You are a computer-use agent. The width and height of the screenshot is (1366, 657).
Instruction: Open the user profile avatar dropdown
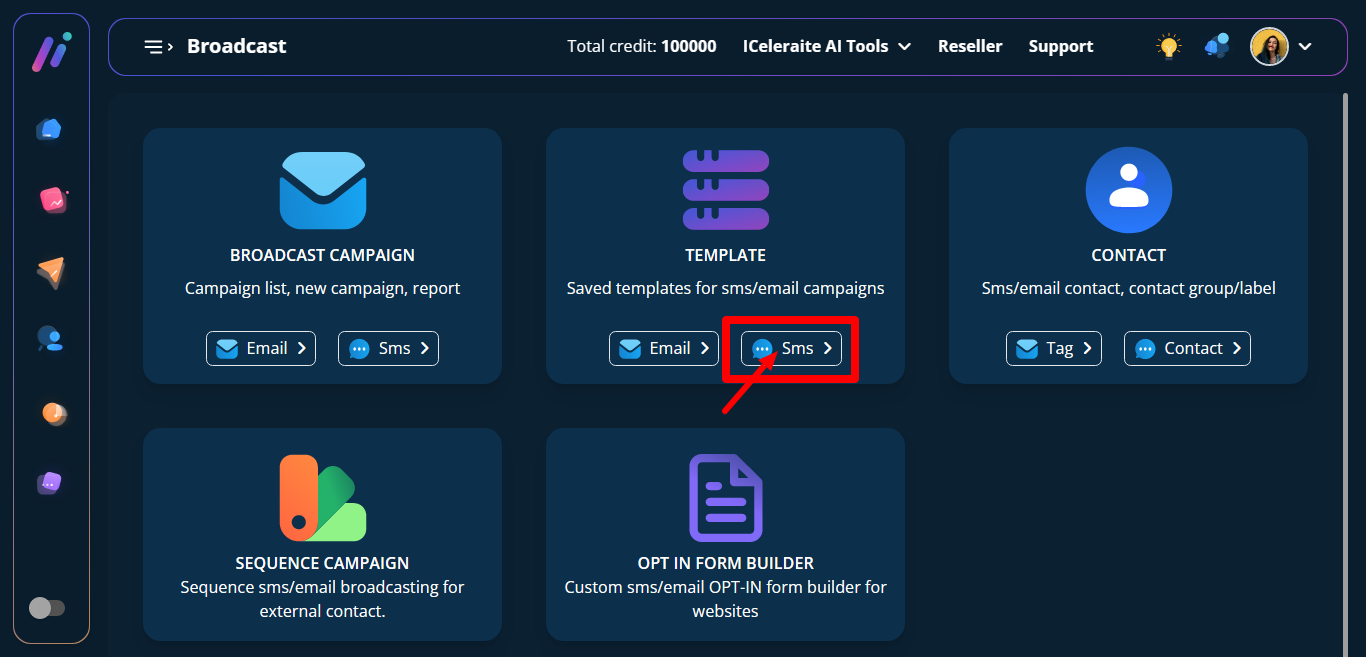tap(1281, 46)
